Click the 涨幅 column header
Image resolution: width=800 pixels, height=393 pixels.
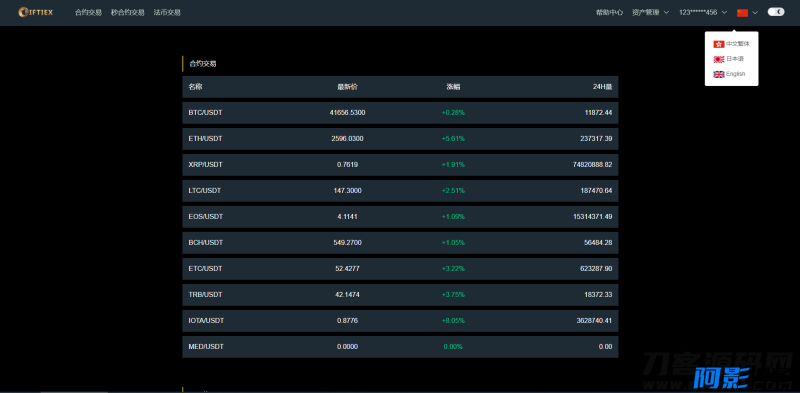tap(453, 87)
